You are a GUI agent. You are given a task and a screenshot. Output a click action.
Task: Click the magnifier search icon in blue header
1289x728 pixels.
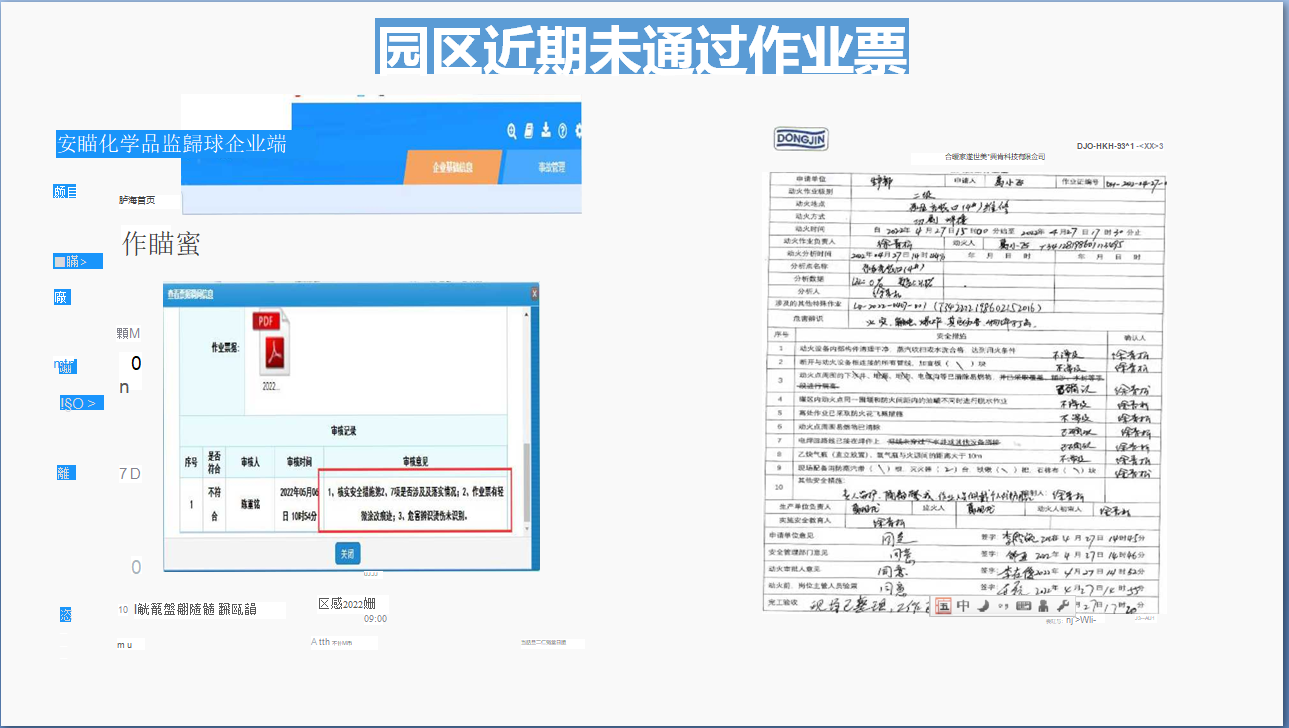[x=512, y=131]
